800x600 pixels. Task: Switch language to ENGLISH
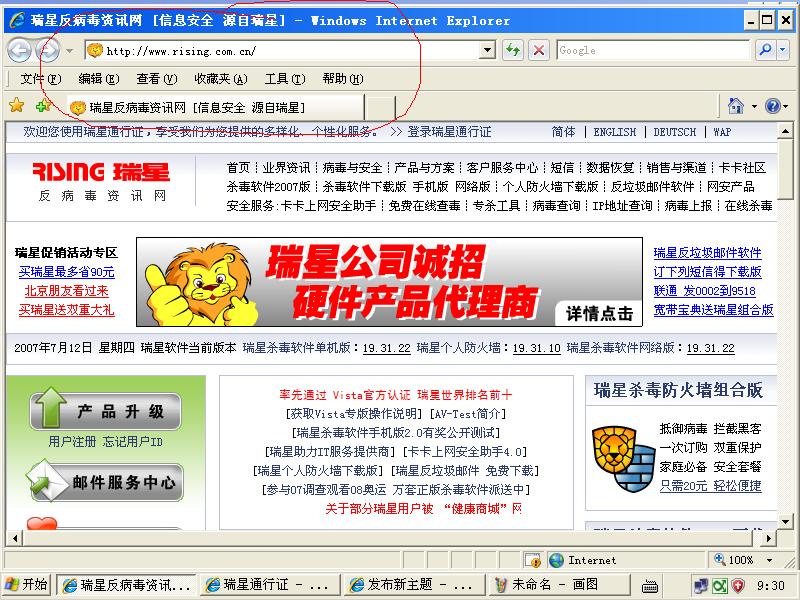[614, 132]
